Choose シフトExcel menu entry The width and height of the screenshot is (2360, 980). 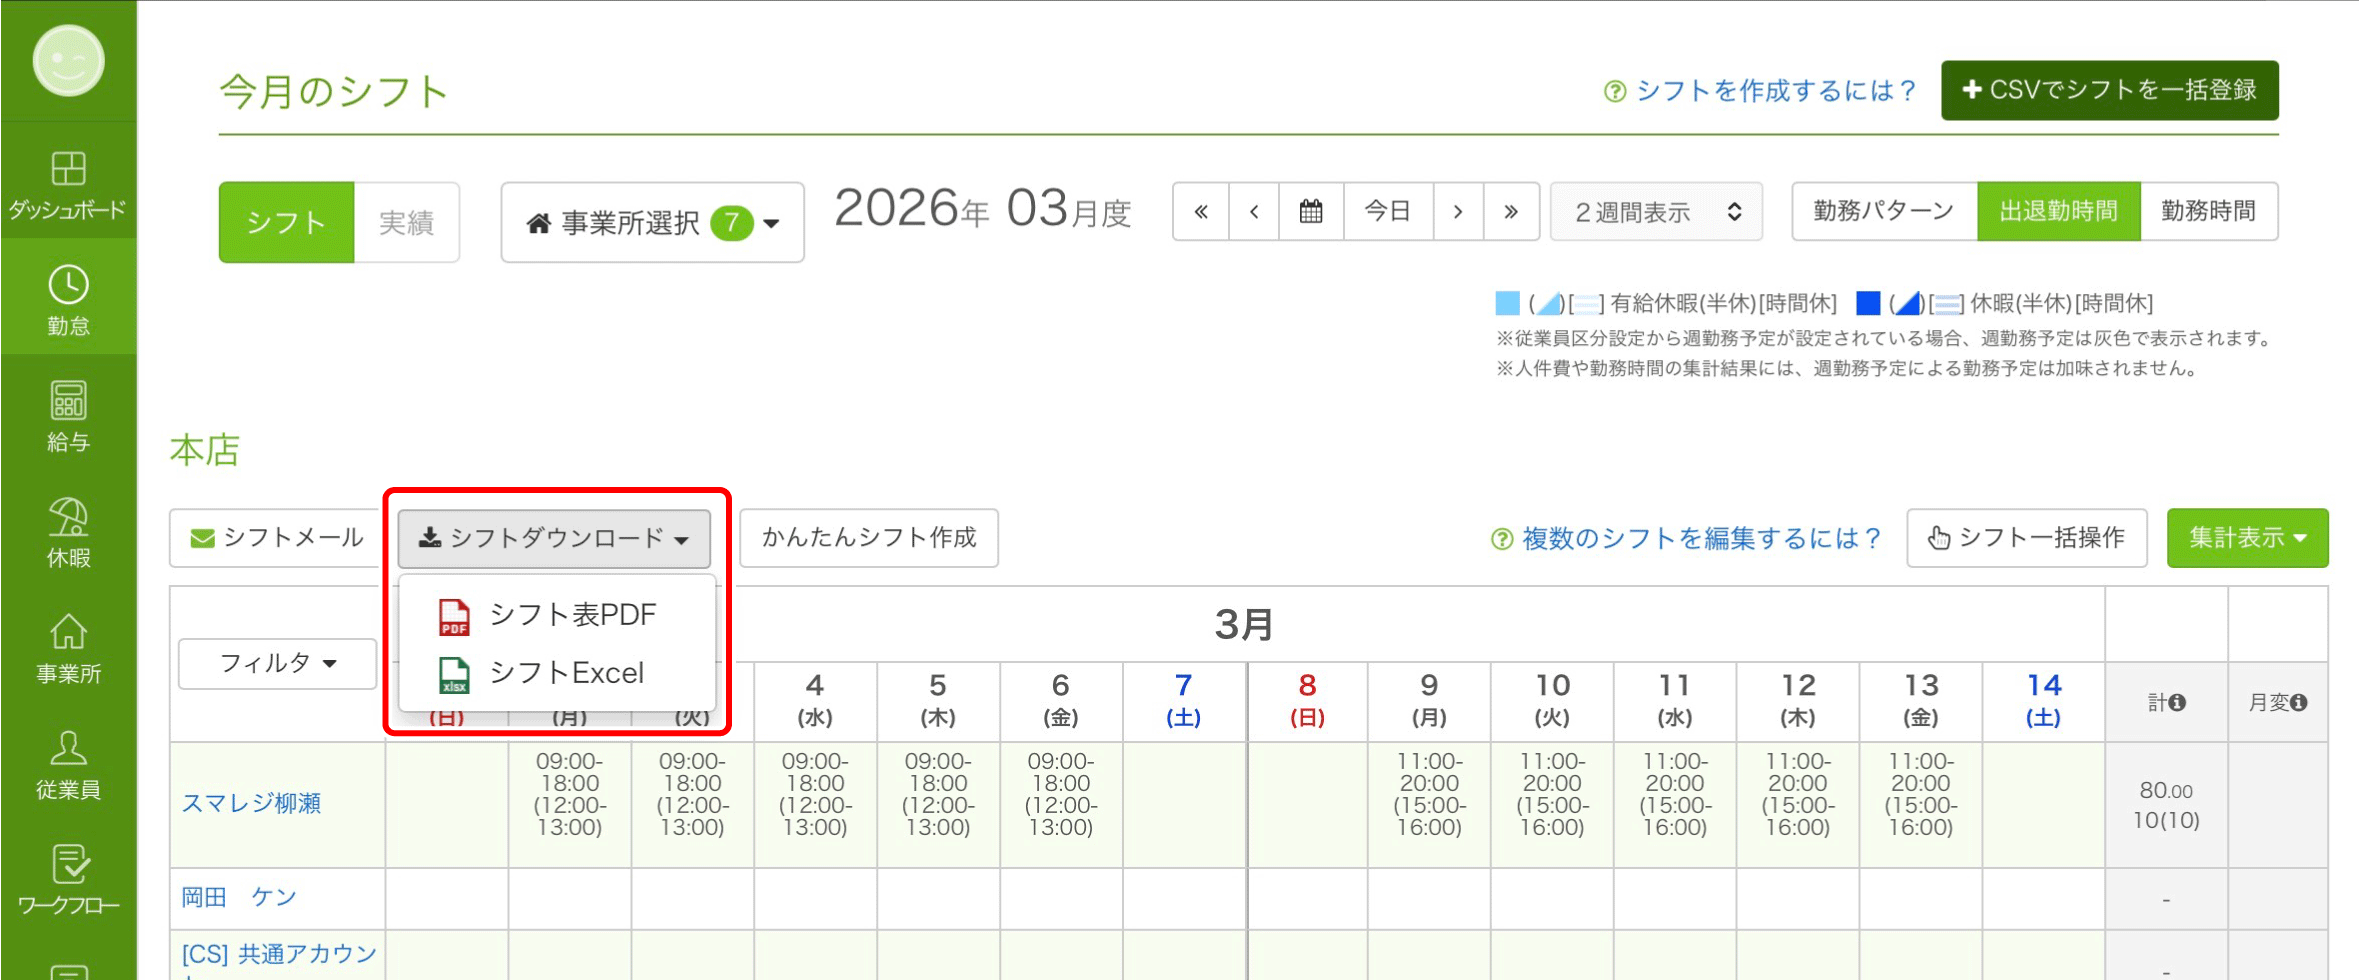click(557, 673)
